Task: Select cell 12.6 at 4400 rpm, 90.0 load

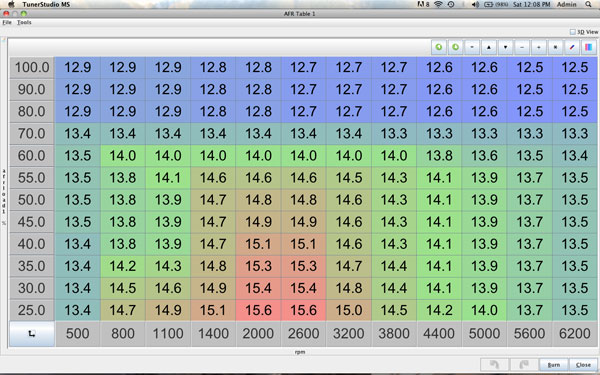Action: 439,90
